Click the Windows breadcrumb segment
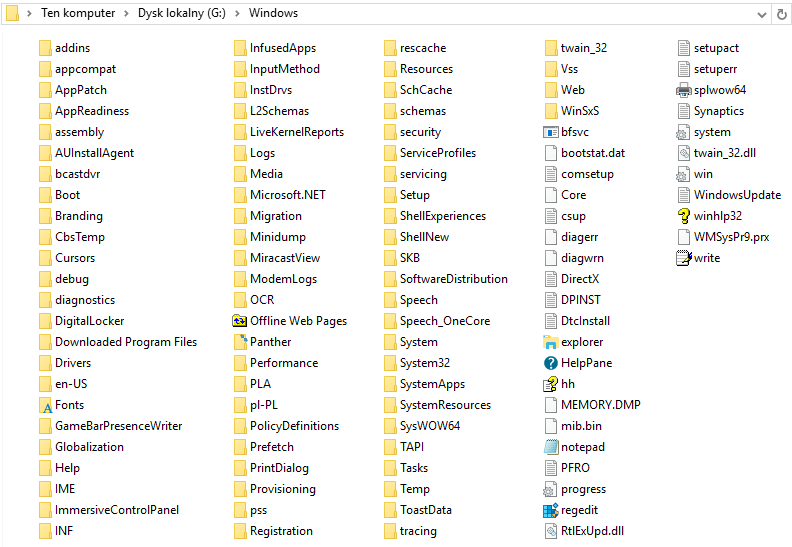The width and height of the screenshot is (792, 547). pyautogui.click(x=273, y=13)
